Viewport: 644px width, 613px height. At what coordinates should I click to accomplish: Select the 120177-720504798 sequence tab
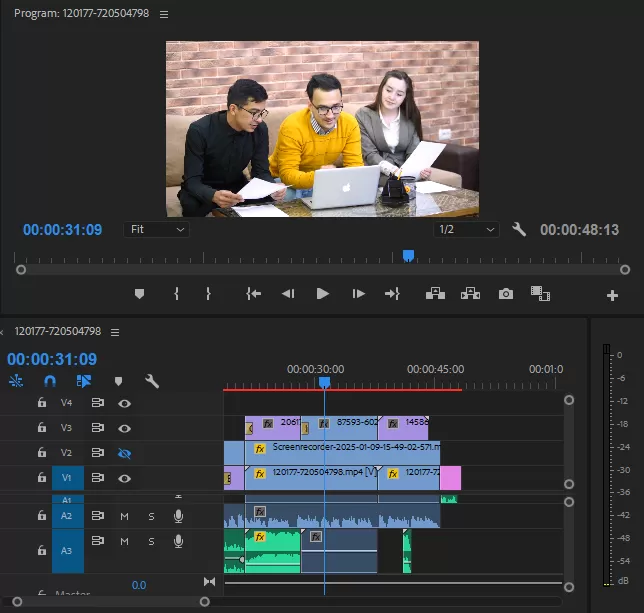(x=58, y=331)
